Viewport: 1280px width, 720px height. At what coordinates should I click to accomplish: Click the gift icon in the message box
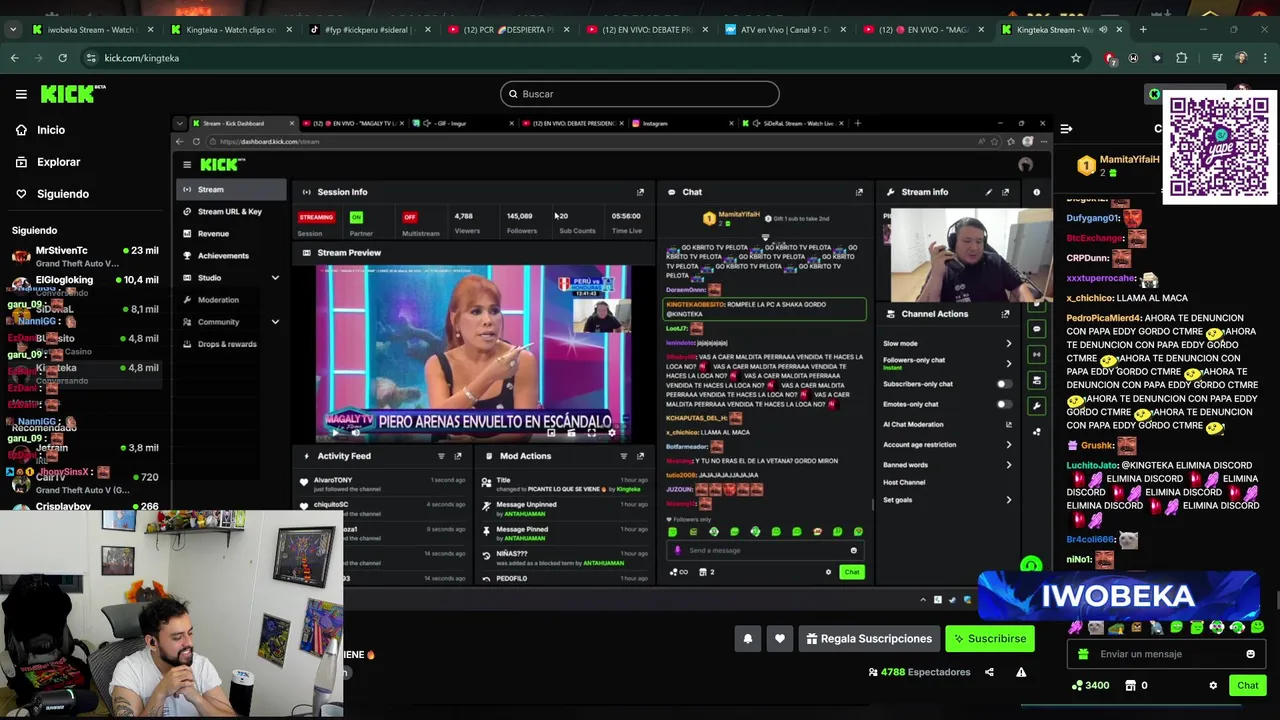[1083, 654]
